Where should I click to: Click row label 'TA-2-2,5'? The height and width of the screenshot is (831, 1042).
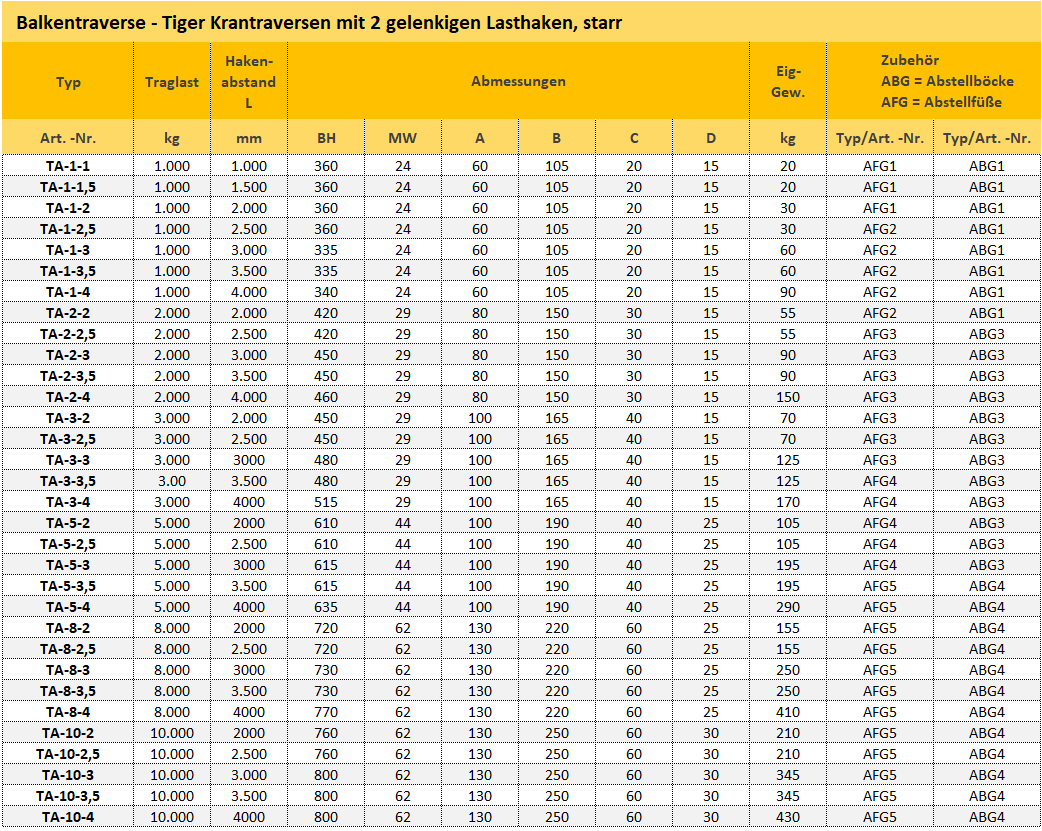point(68,334)
